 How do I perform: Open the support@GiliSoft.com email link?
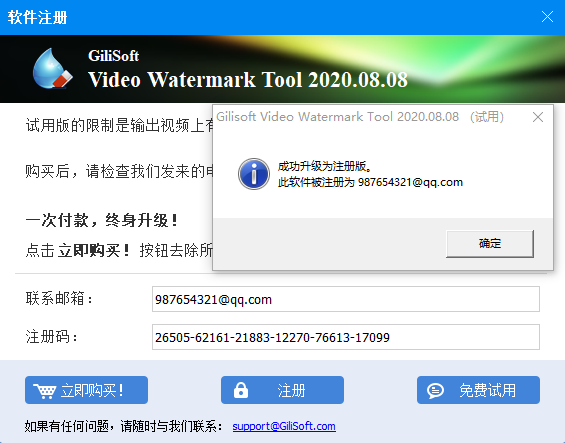click(x=284, y=426)
